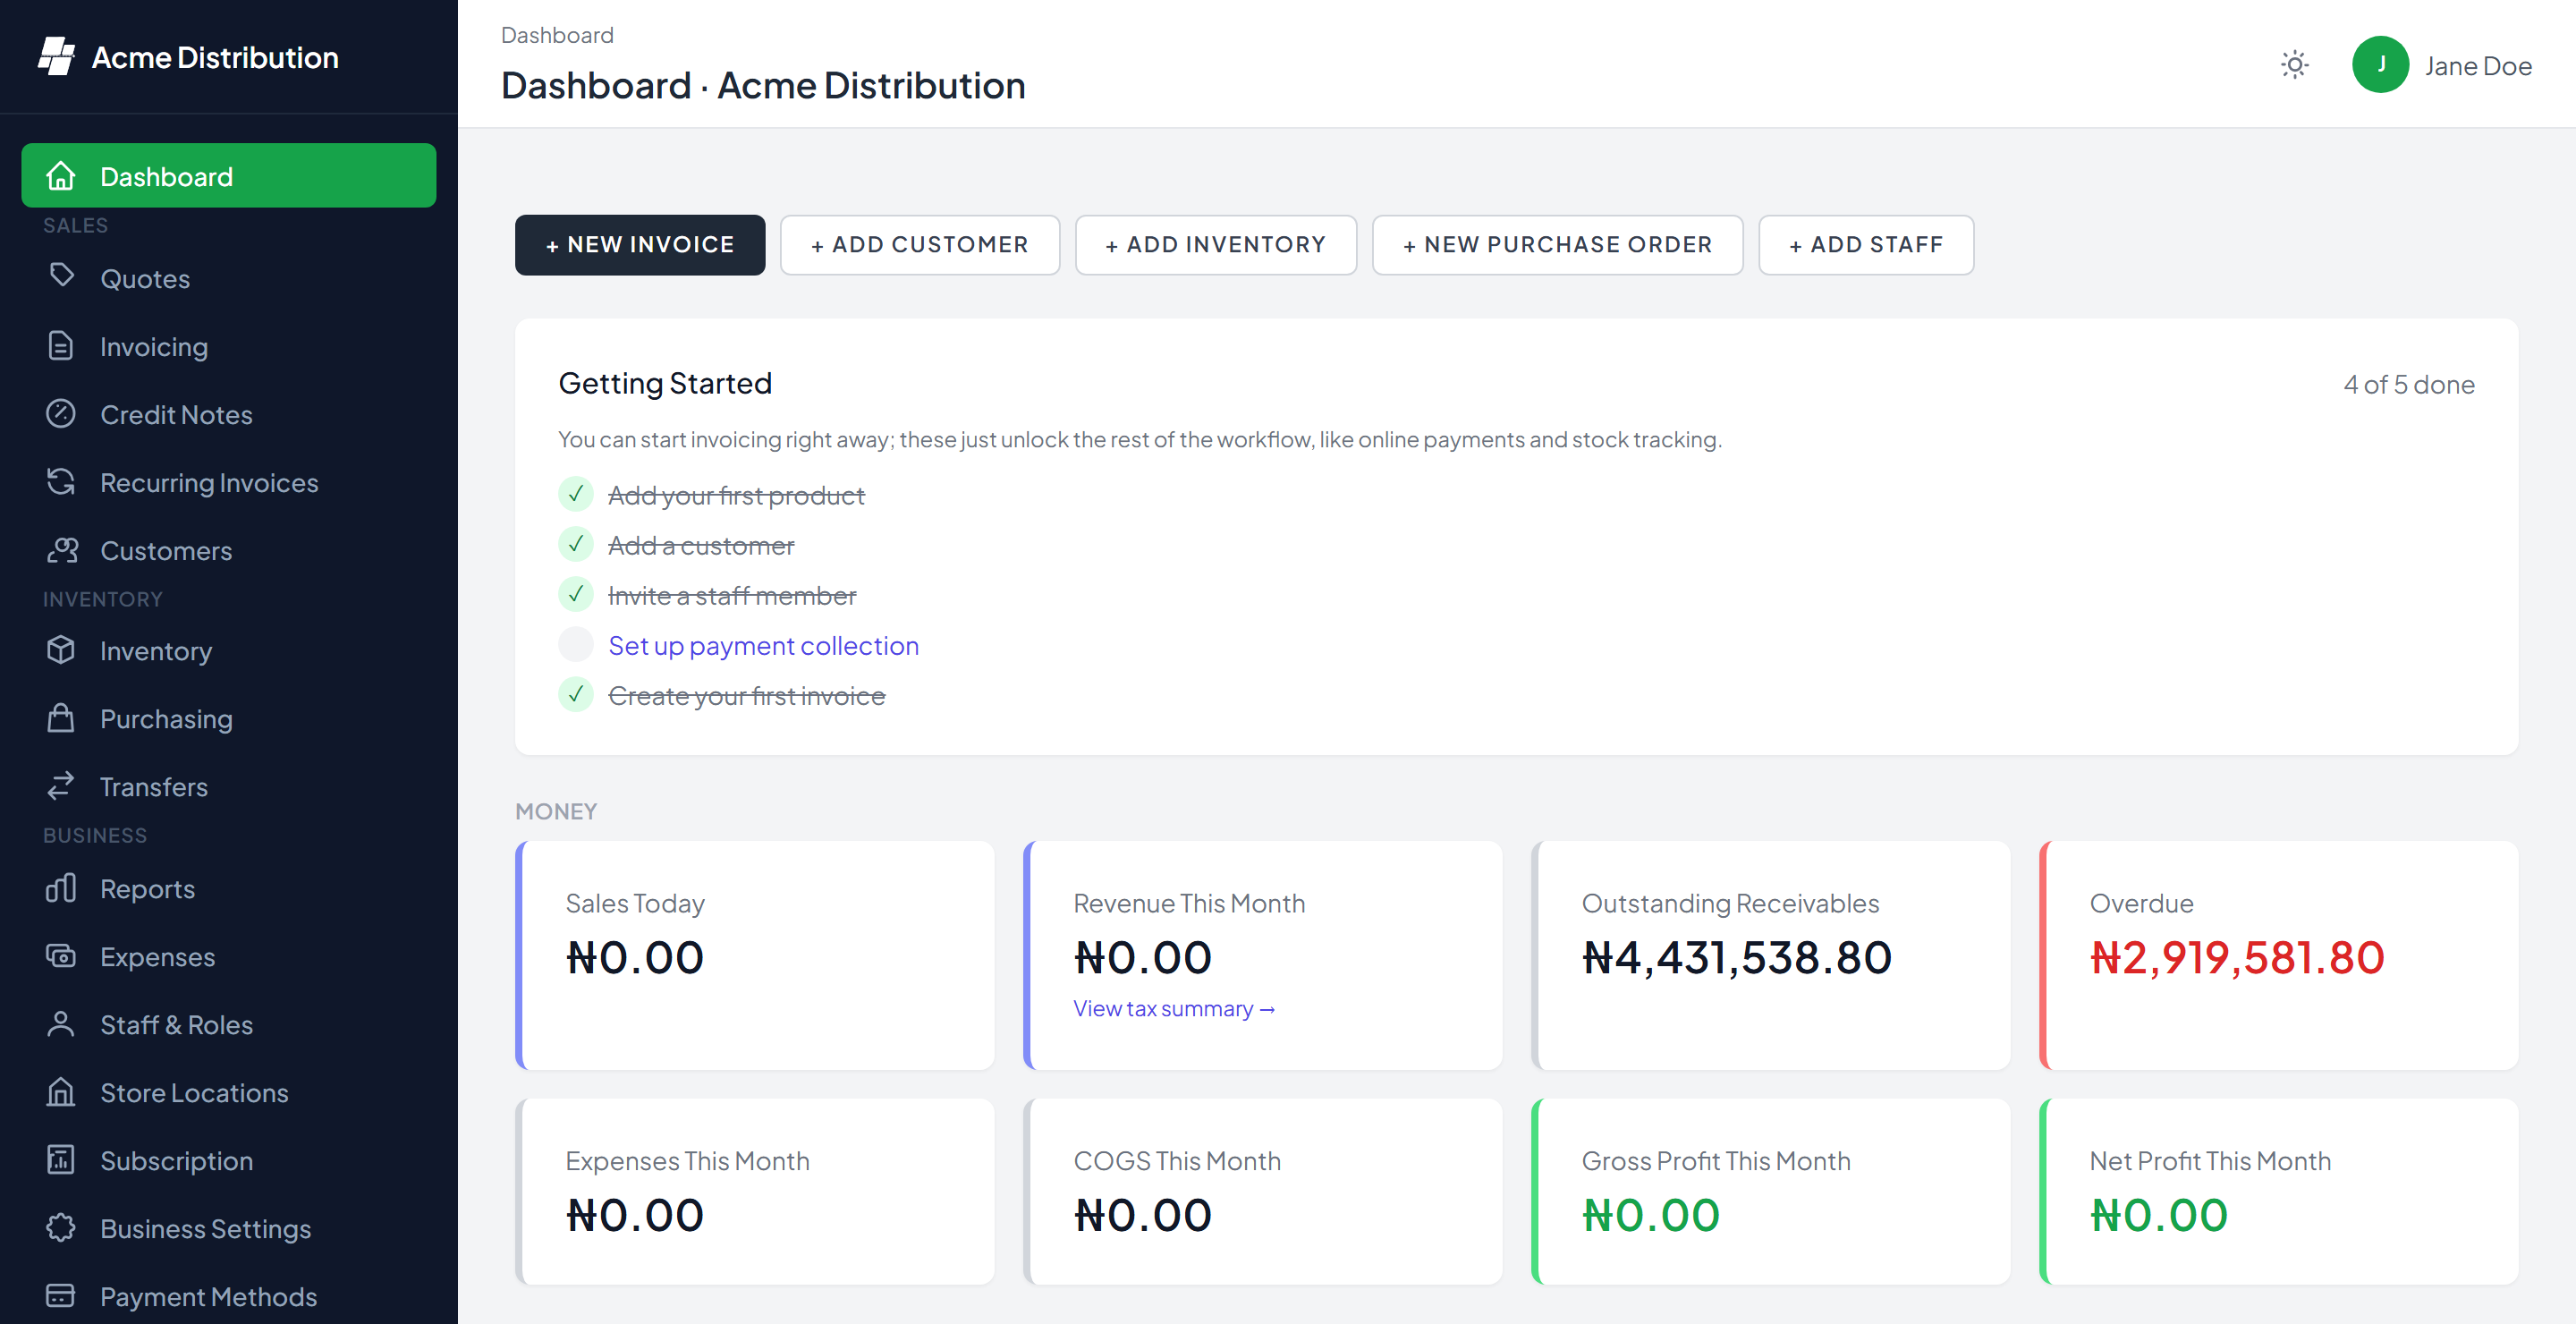Click the Net Profit This Month card
Screen dimensions: 2576x1324
coord(2279,1192)
